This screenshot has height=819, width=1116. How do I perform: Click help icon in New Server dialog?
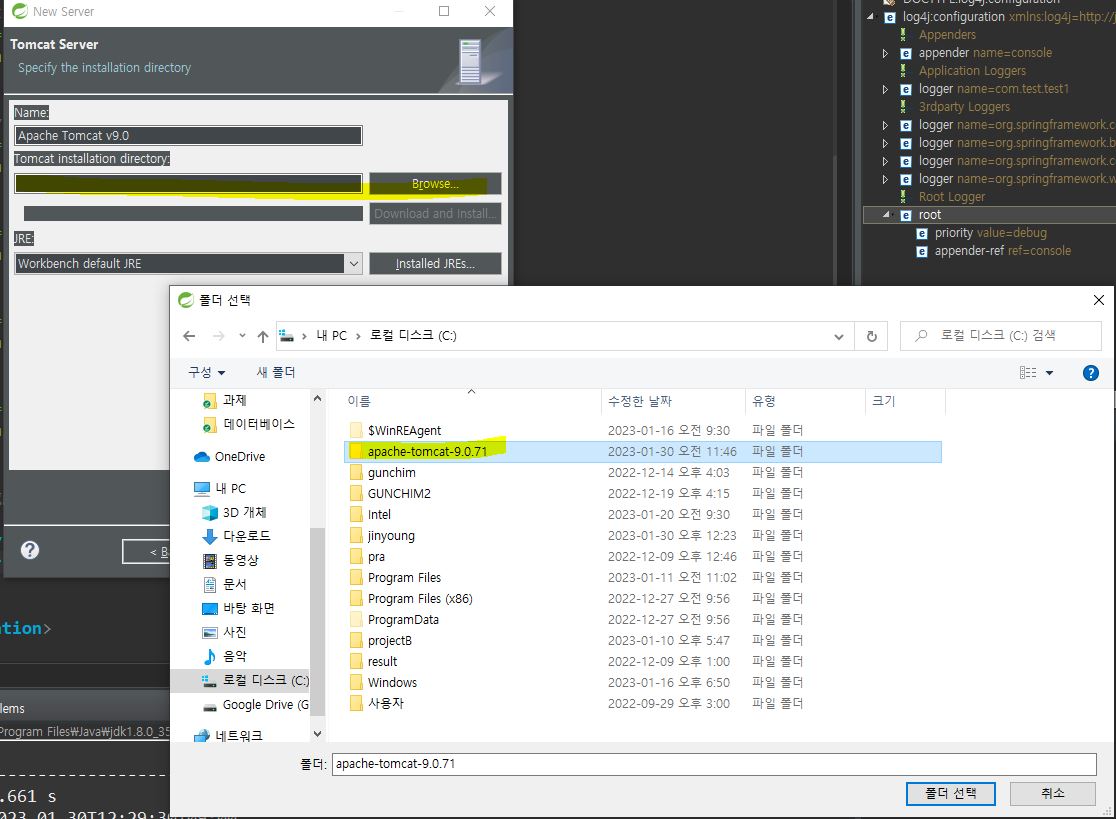click(x=30, y=550)
